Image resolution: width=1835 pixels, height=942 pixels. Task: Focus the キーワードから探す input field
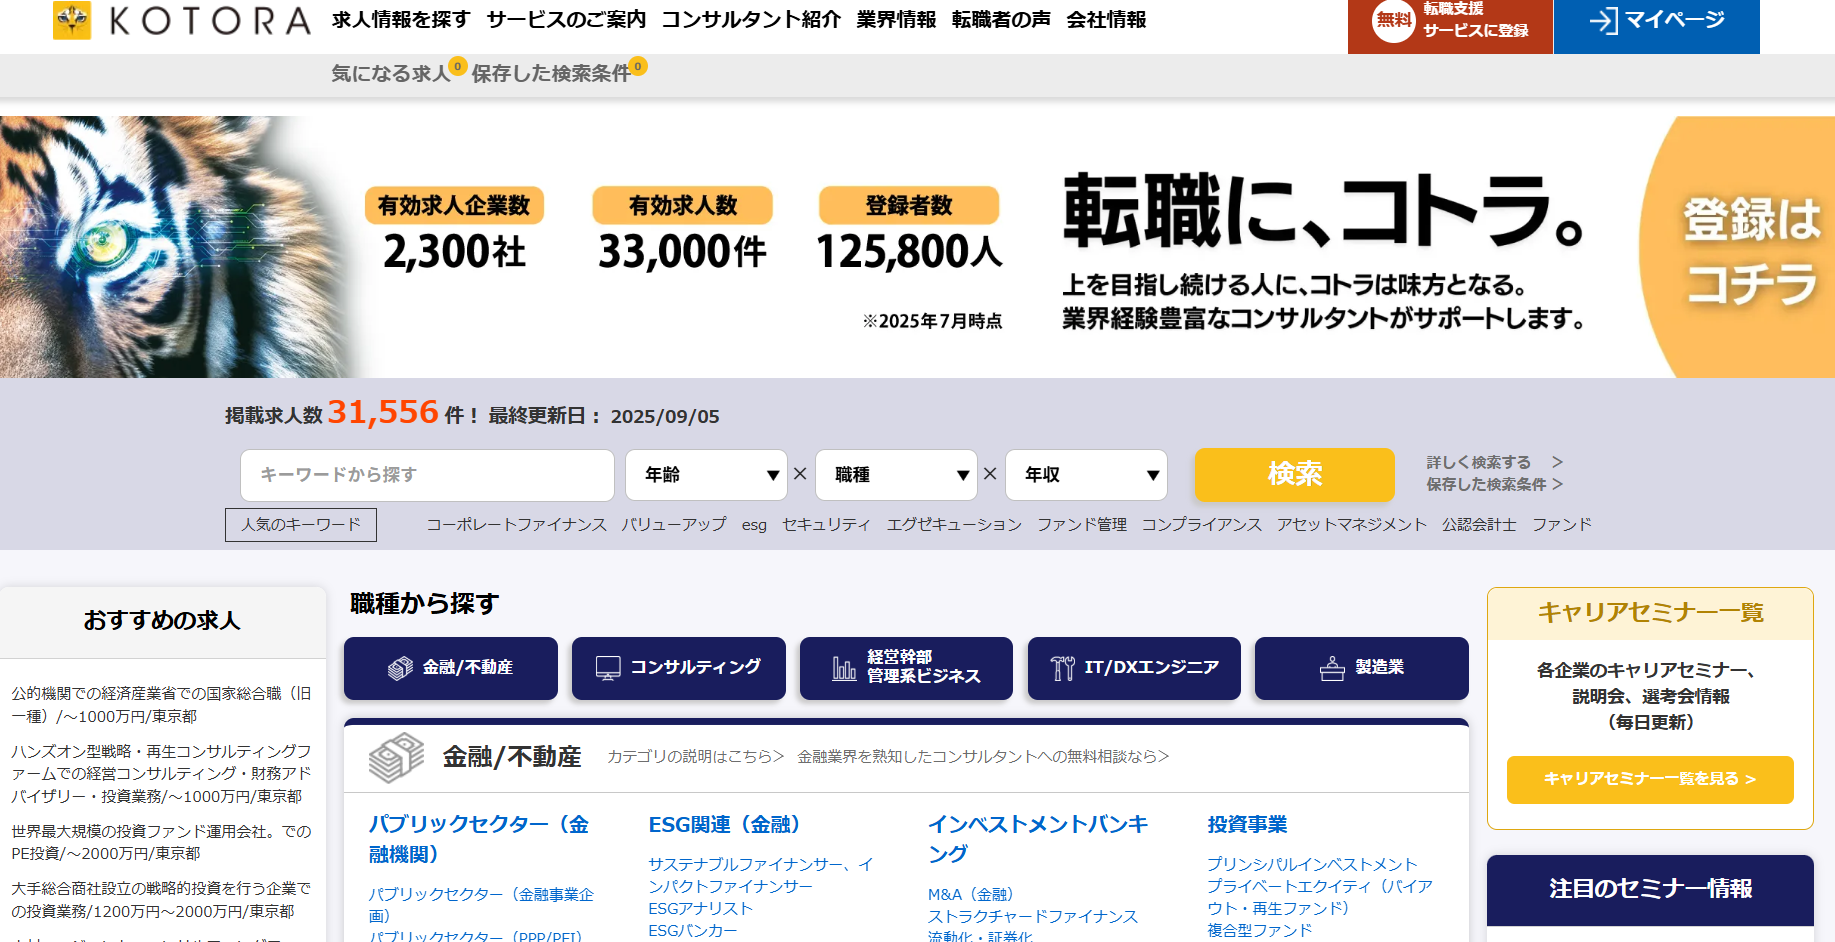427,475
